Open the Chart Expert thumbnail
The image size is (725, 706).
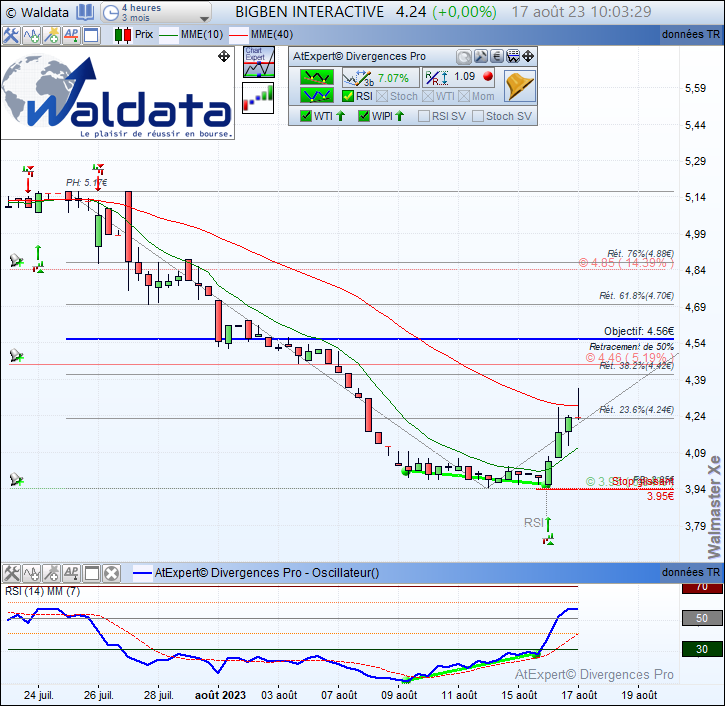coord(258,61)
